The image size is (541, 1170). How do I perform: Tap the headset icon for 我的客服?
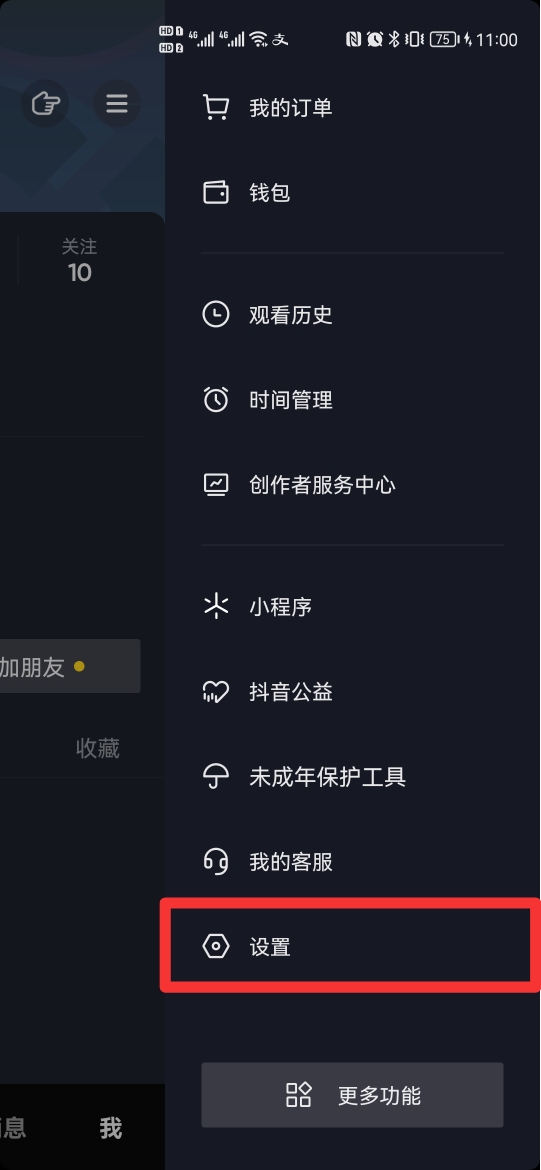pyautogui.click(x=216, y=862)
